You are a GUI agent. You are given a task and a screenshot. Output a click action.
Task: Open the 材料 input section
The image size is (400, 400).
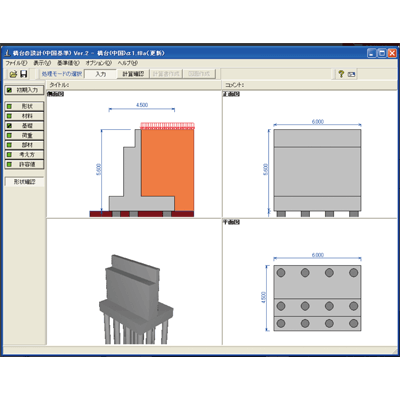(24, 116)
